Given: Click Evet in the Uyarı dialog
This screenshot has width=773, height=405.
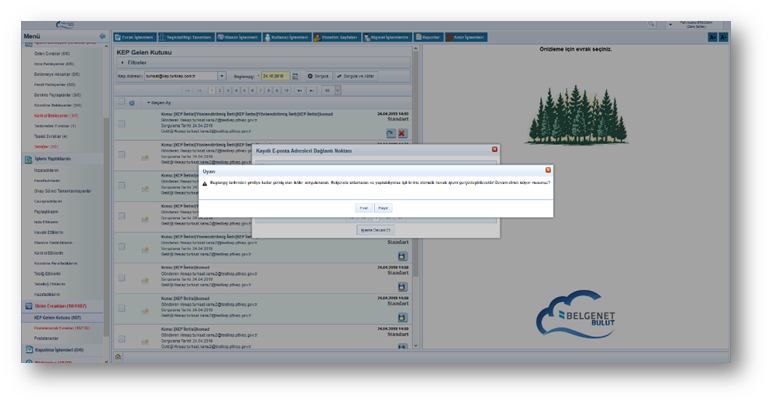Looking at the screenshot, I should tap(364, 208).
